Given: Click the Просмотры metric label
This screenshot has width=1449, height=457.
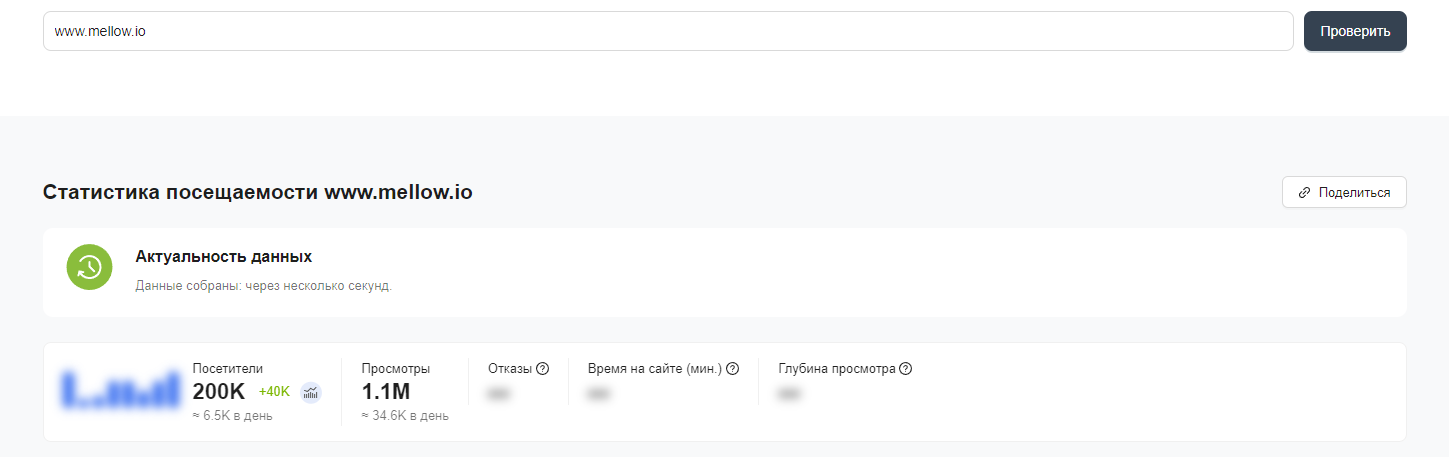Looking at the screenshot, I should (x=396, y=369).
